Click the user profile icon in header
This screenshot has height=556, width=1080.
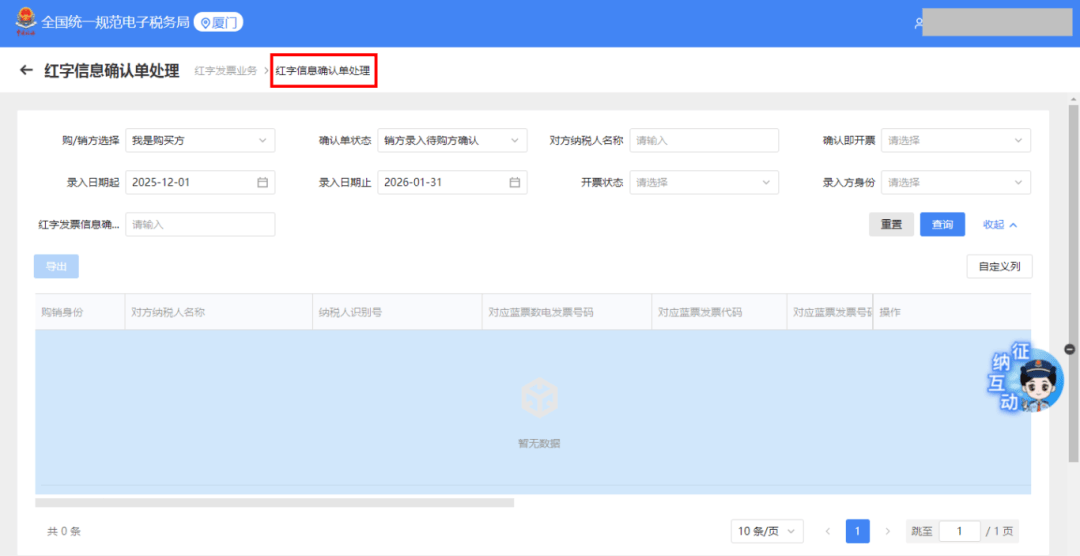[x=918, y=23]
